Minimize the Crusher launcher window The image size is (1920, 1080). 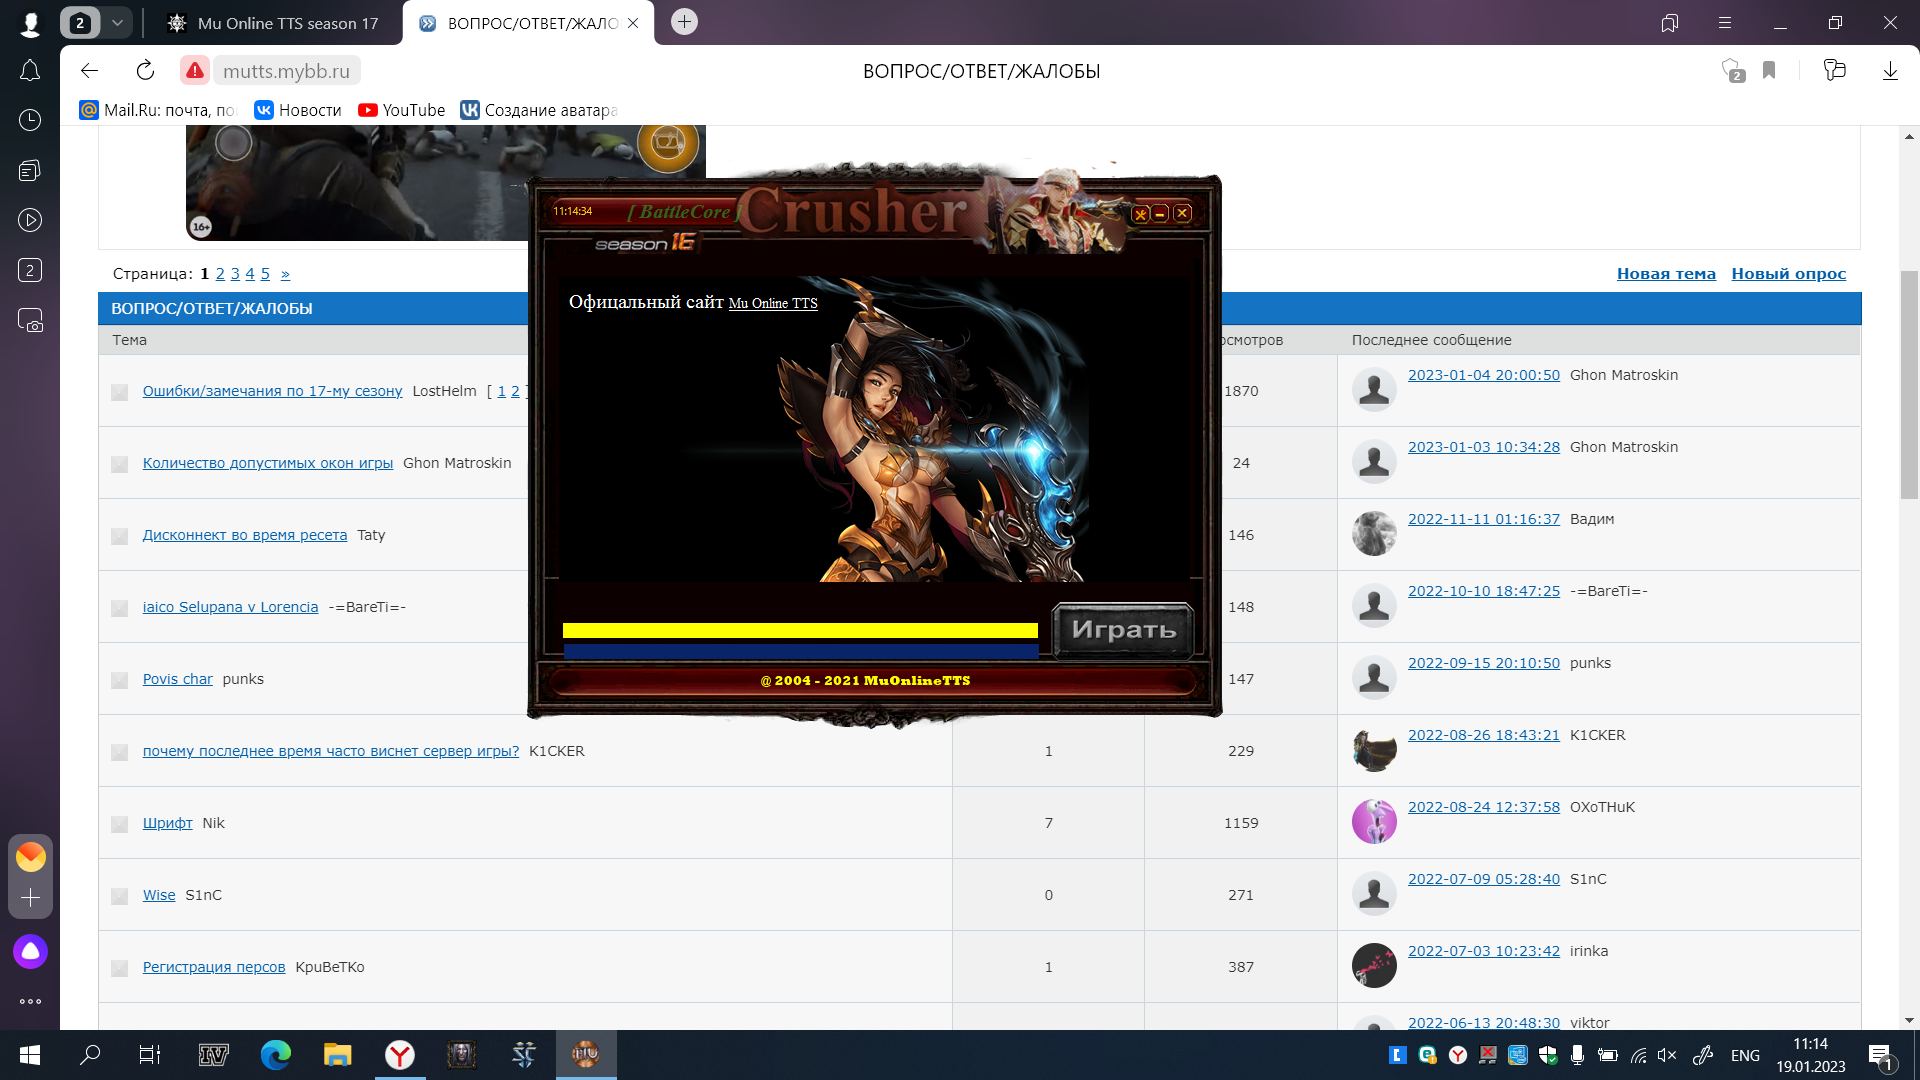pyautogui.click(x=1160, y=214)
